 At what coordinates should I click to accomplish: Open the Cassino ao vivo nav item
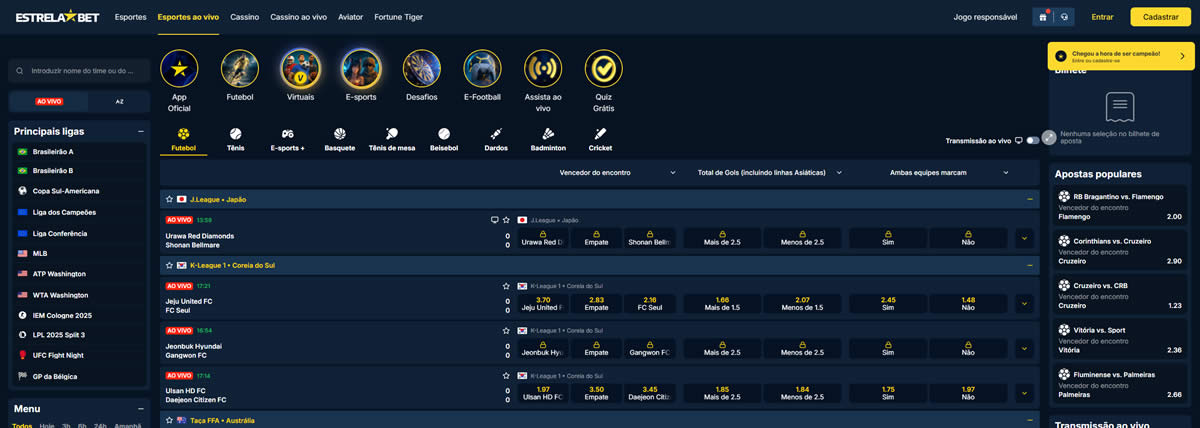coord(298,17)
